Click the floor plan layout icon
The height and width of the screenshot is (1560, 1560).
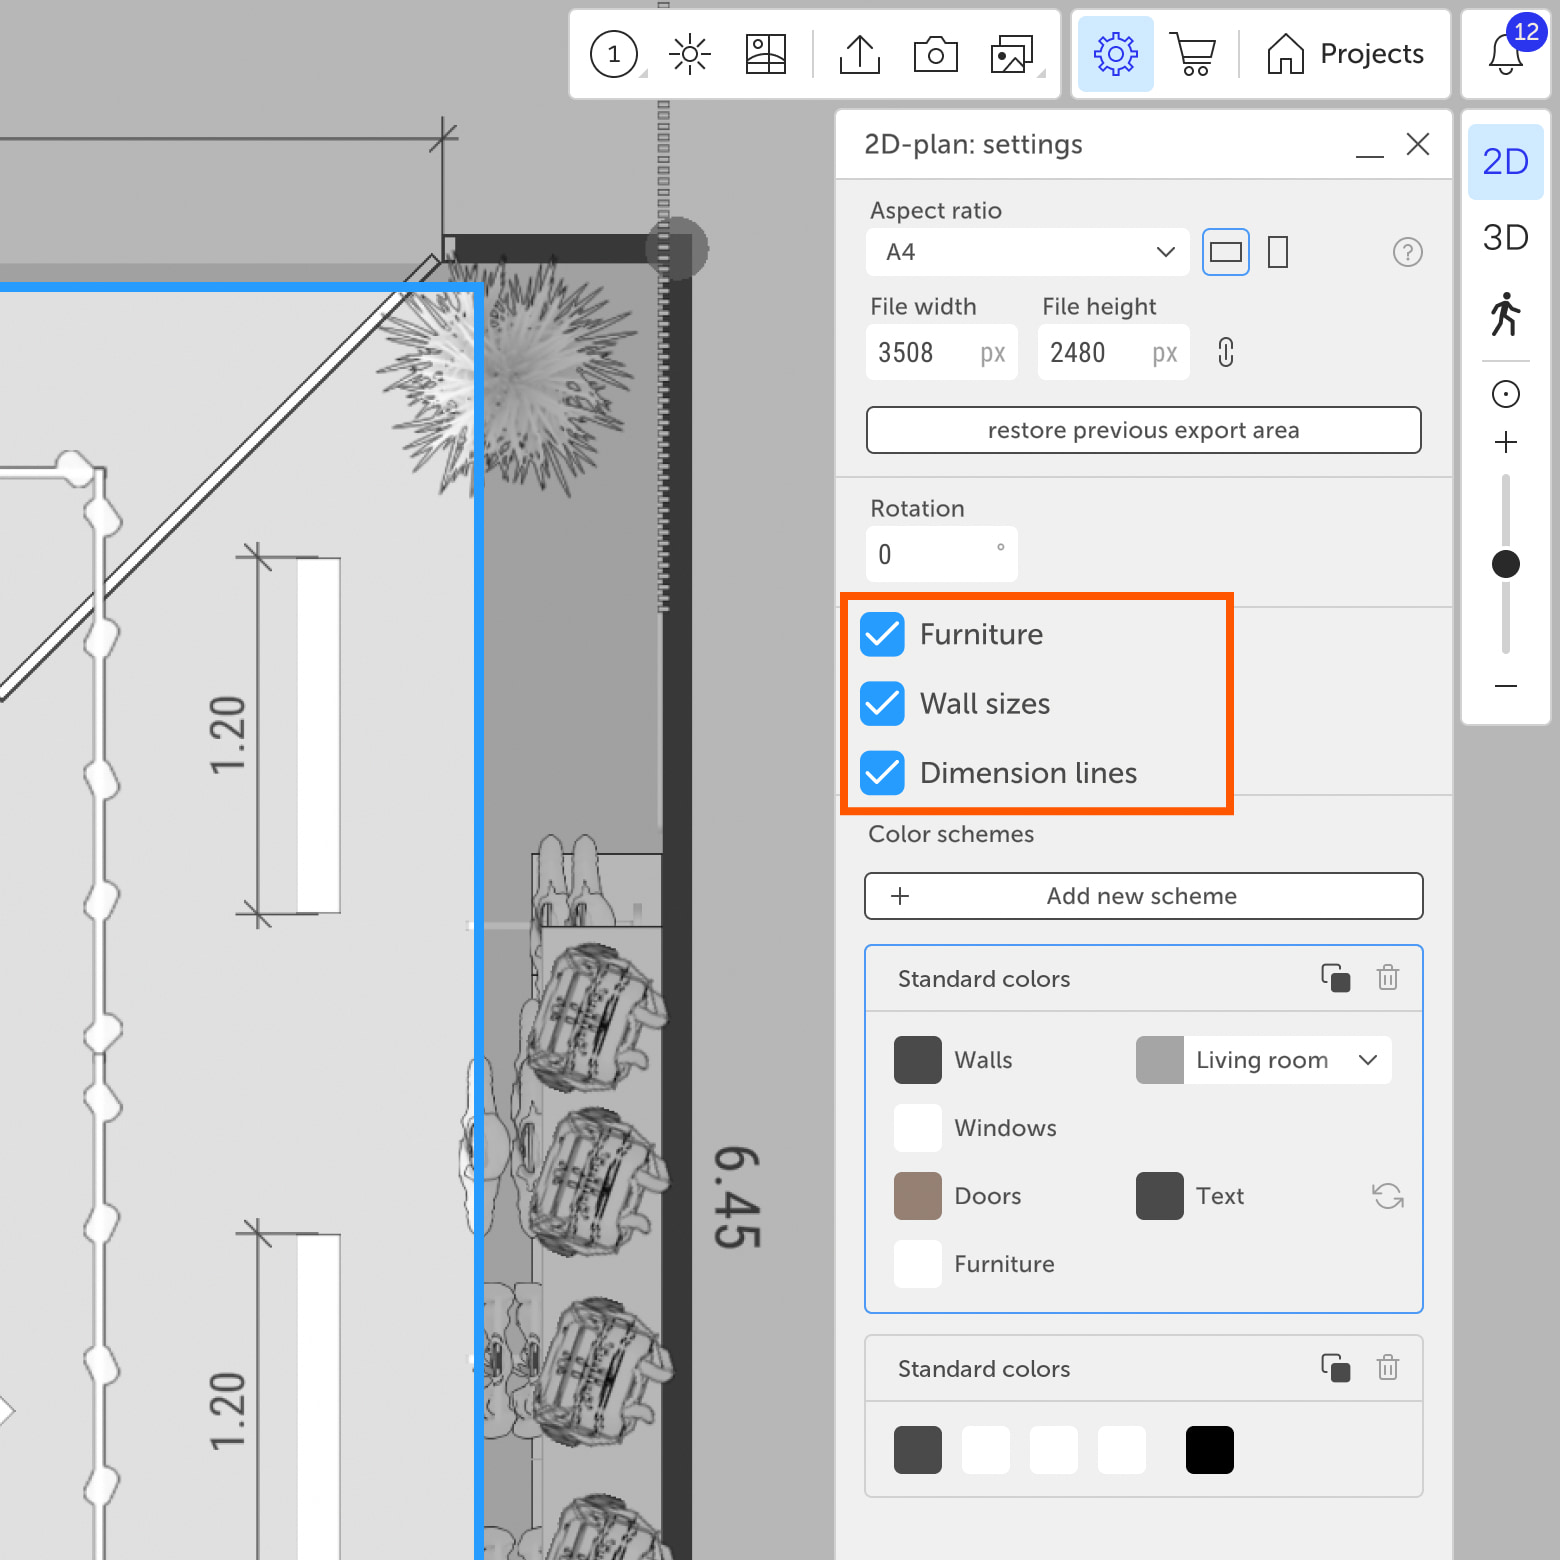[765, 55]
